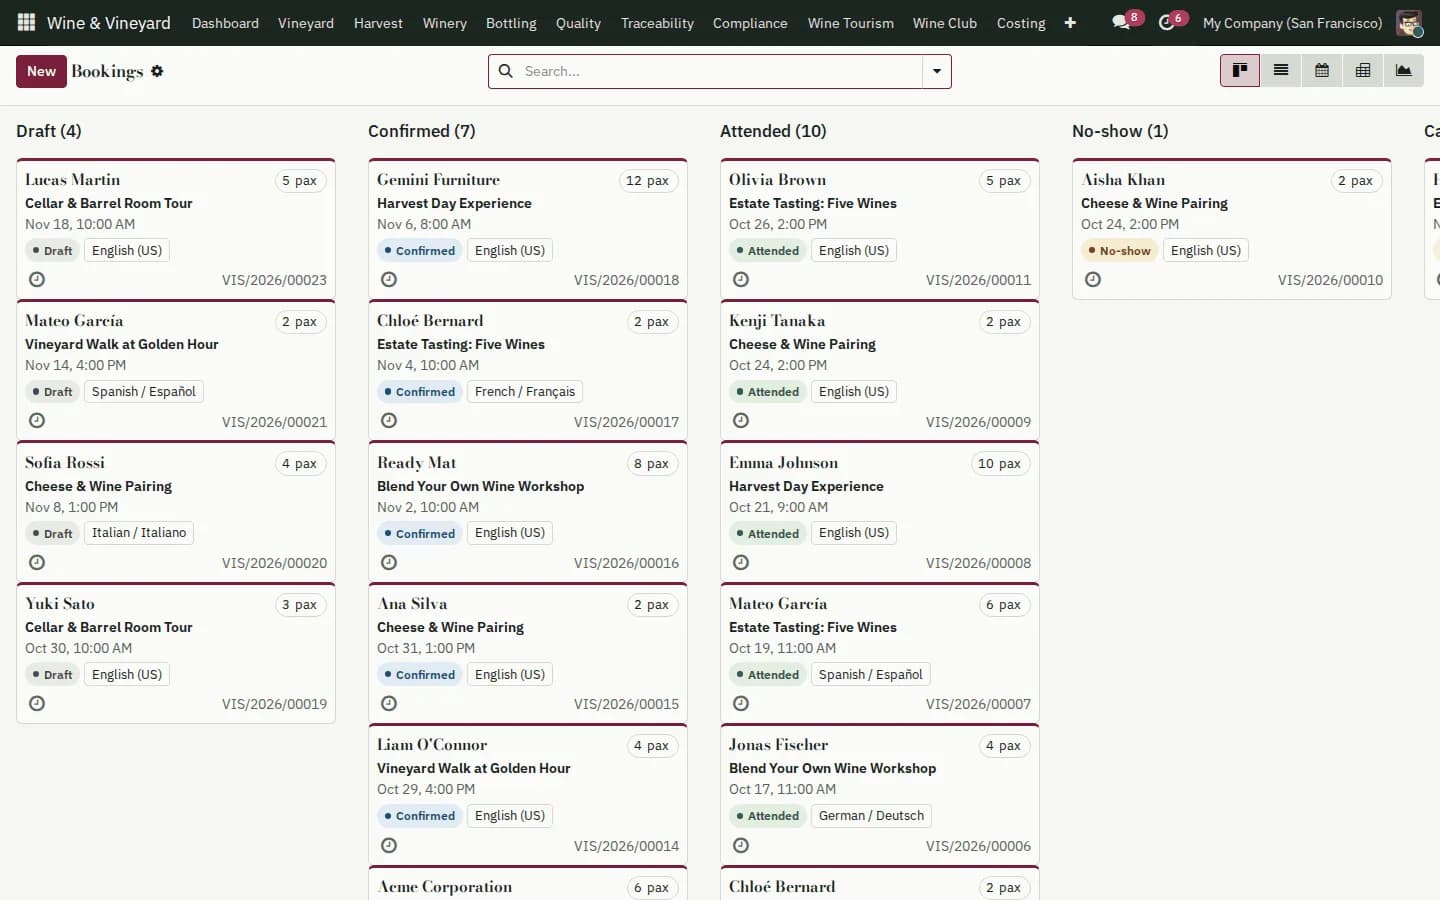Click the Spanish / Español tag on Mateo García draft
This screenshot has height=900, width=1440.
144,392
